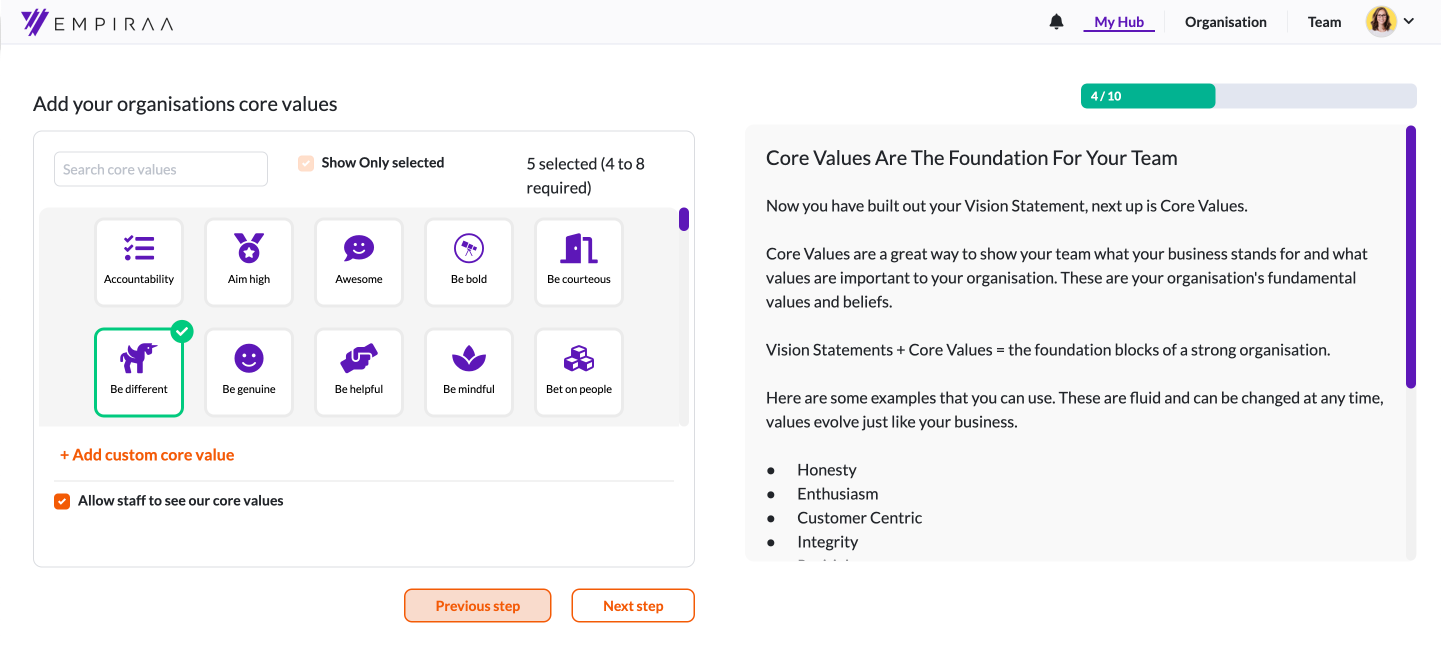Expand the user profile dropdown arrow
The image size is (1441, 647).
coord(1409,21)
